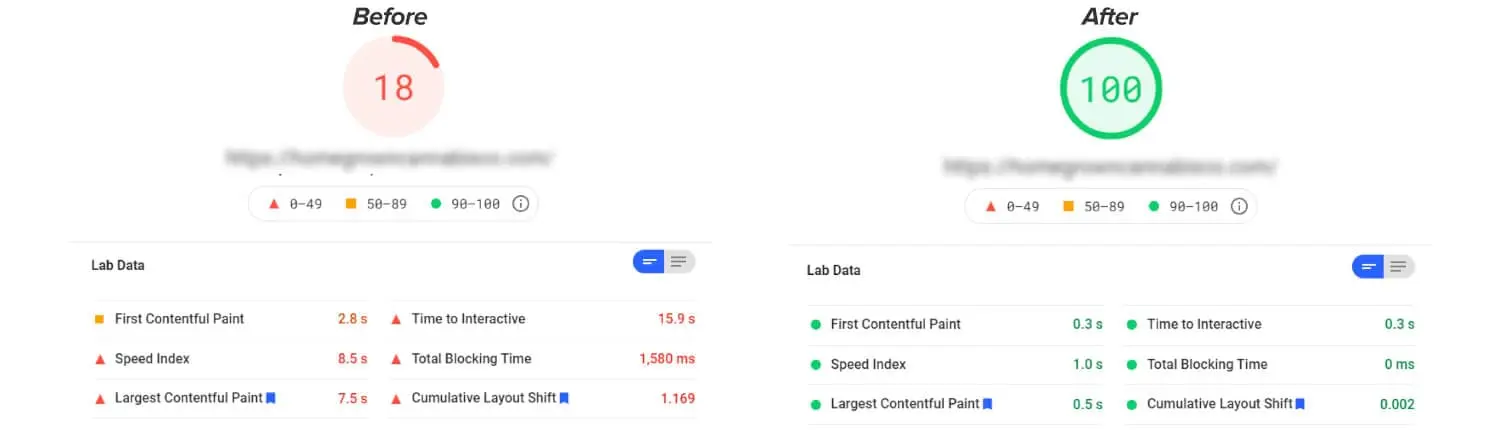This screenshot has width=1500, height=430.
Task: Select expanded view toggle in Before Lab Data
Action: (x=679, y=262)
